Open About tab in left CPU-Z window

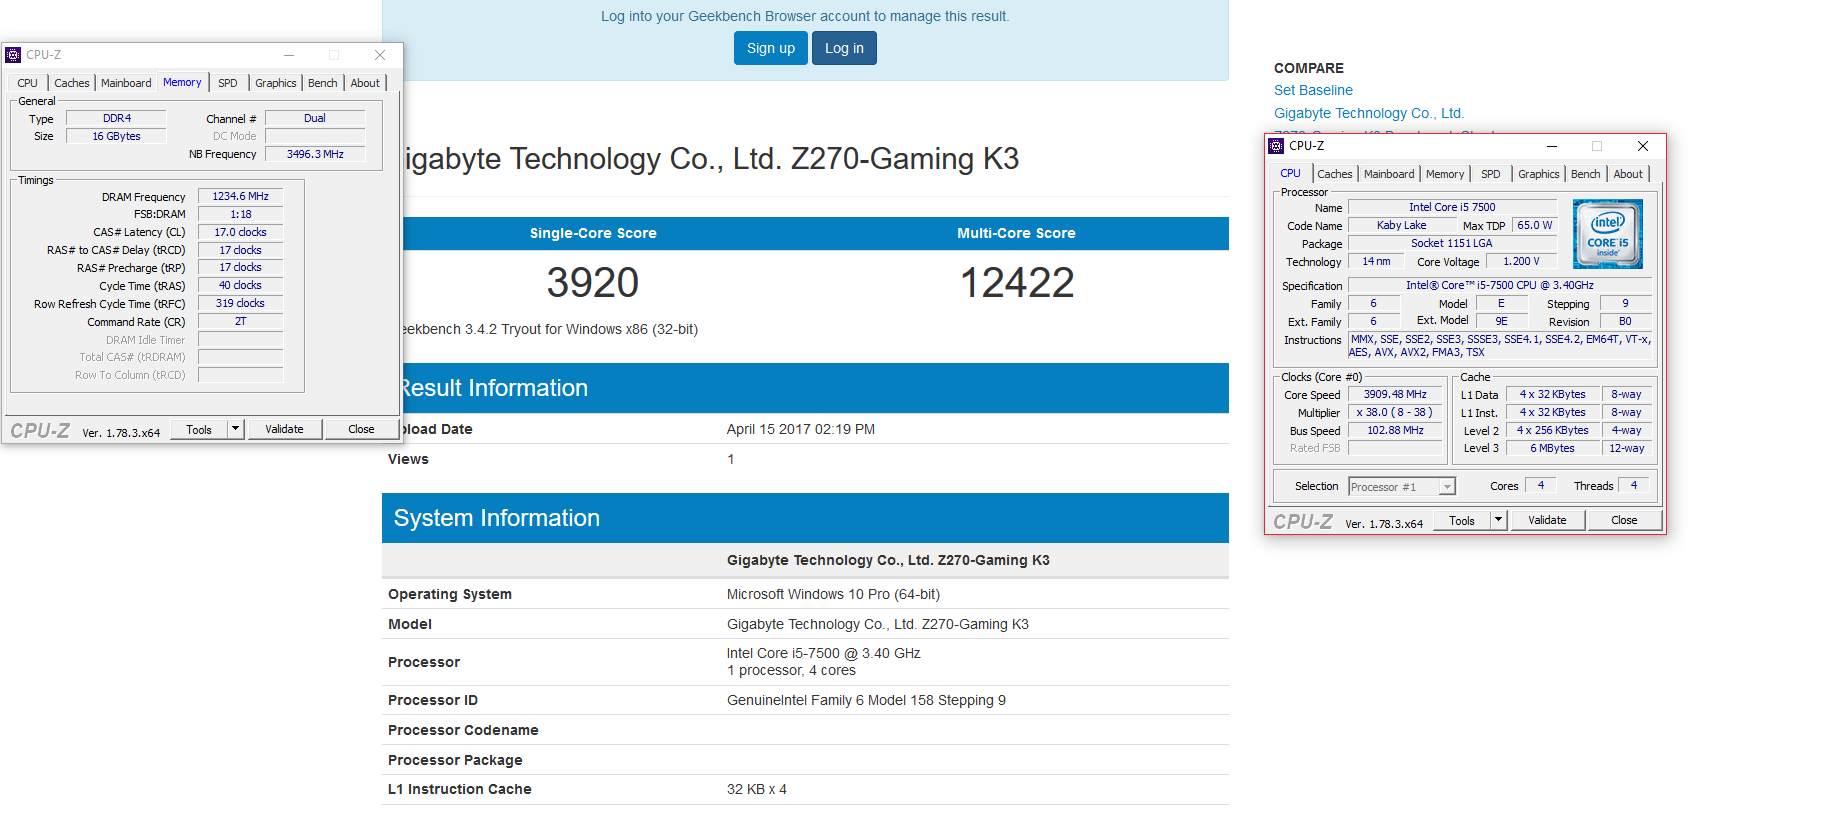point(365,83)
